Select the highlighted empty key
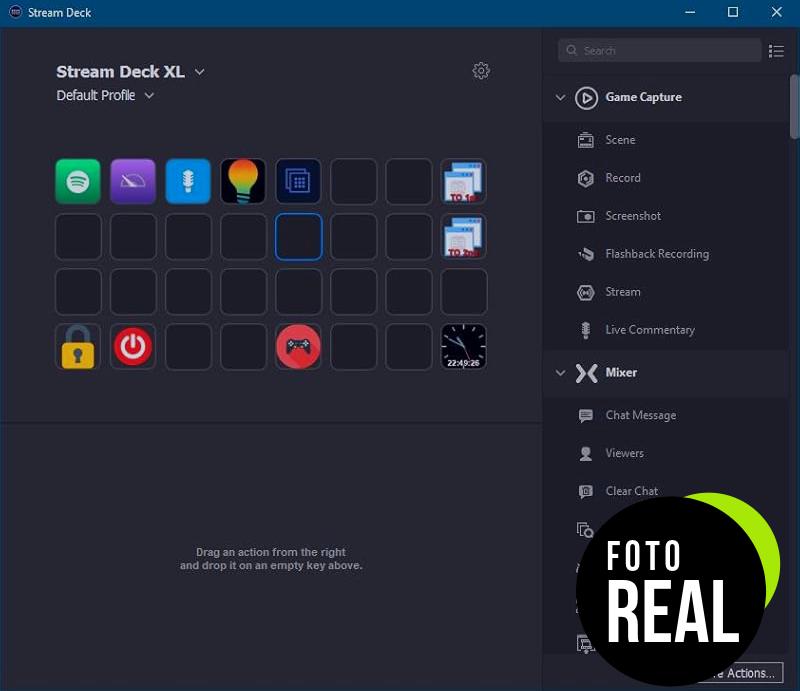800x691 pixels. (298, 237)
